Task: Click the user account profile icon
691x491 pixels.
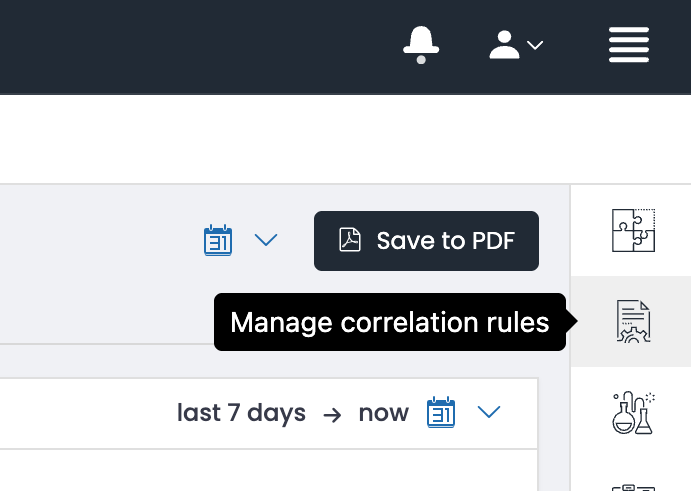Action: pyautogui.click(x=504, y=45)
